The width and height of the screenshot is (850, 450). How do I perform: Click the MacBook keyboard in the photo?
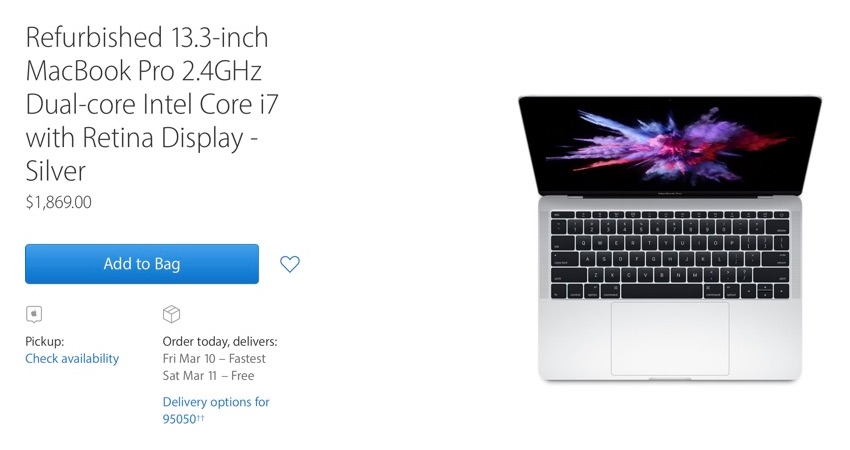670,254
